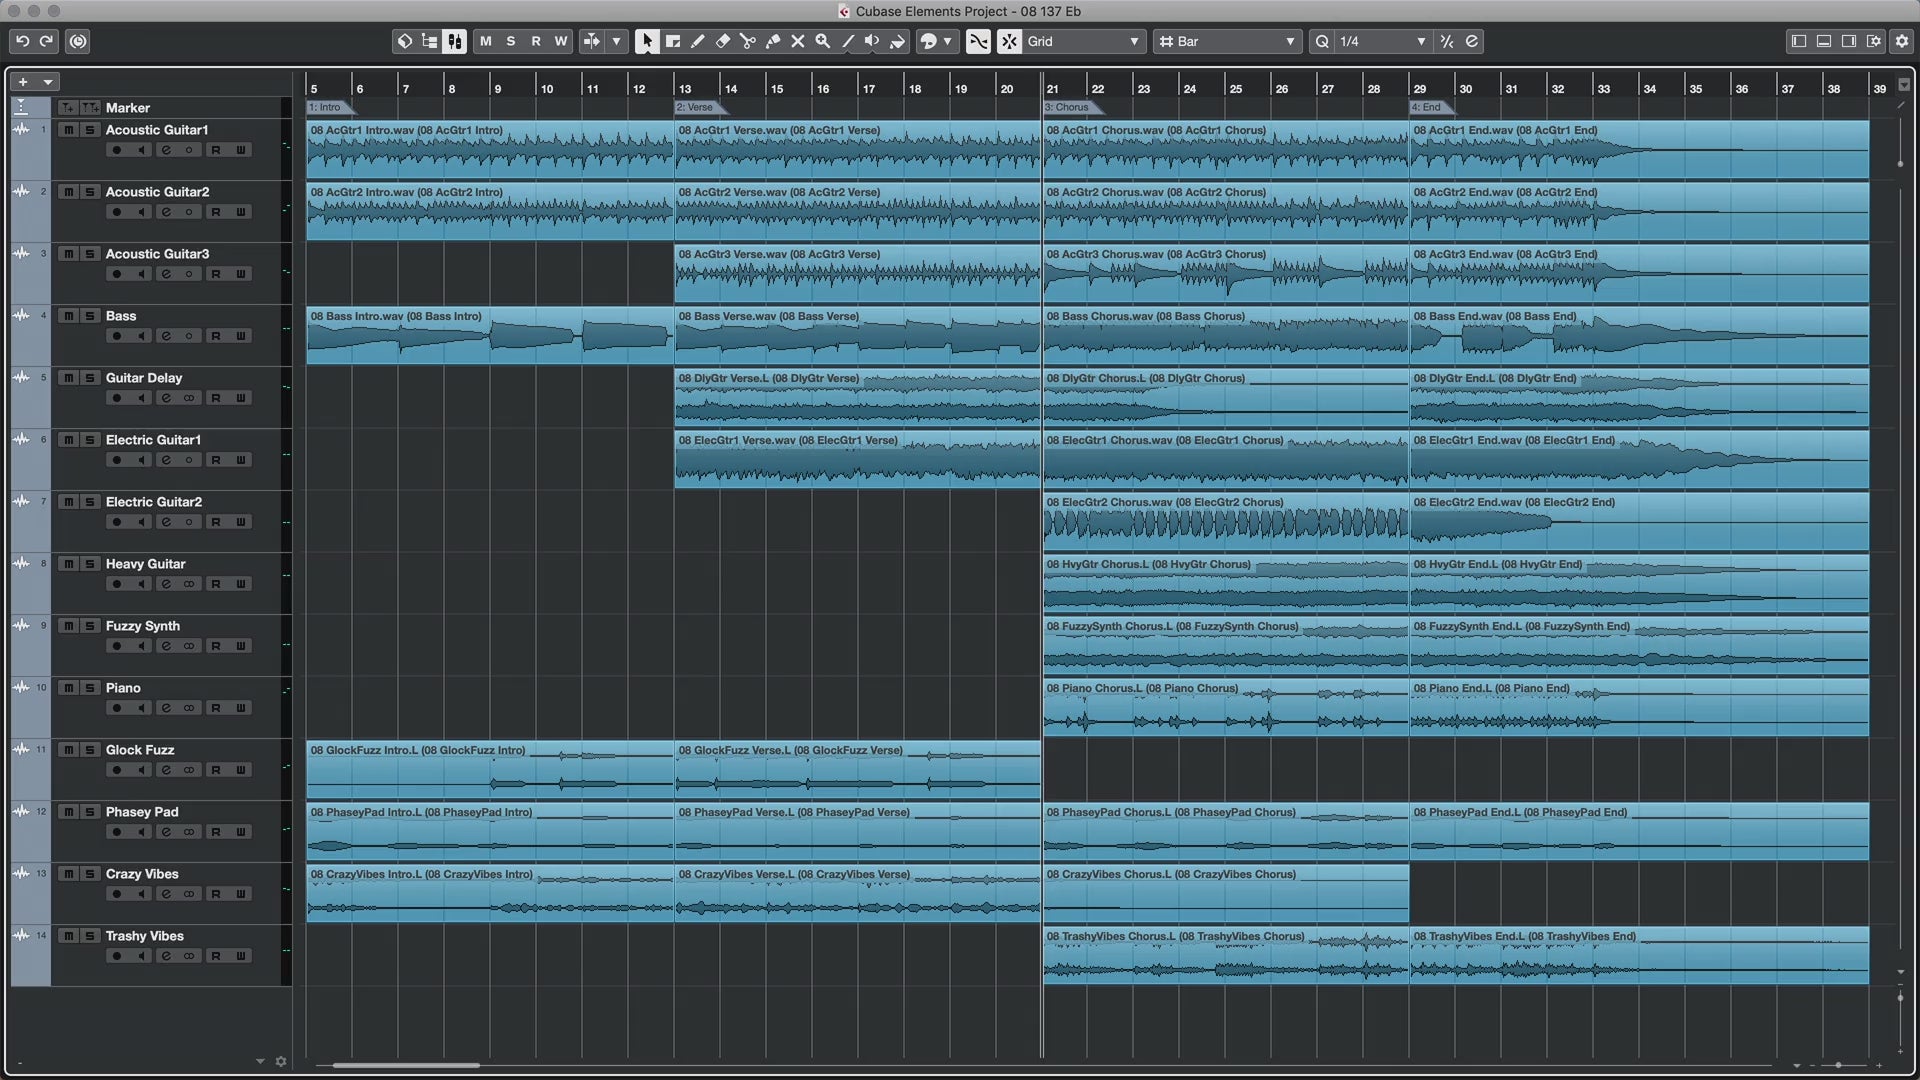Open Edit Channel Settings for Electric Guitar1
Image resolution: width=1920 pixels, height=1080 pixels.
[166, 460]
